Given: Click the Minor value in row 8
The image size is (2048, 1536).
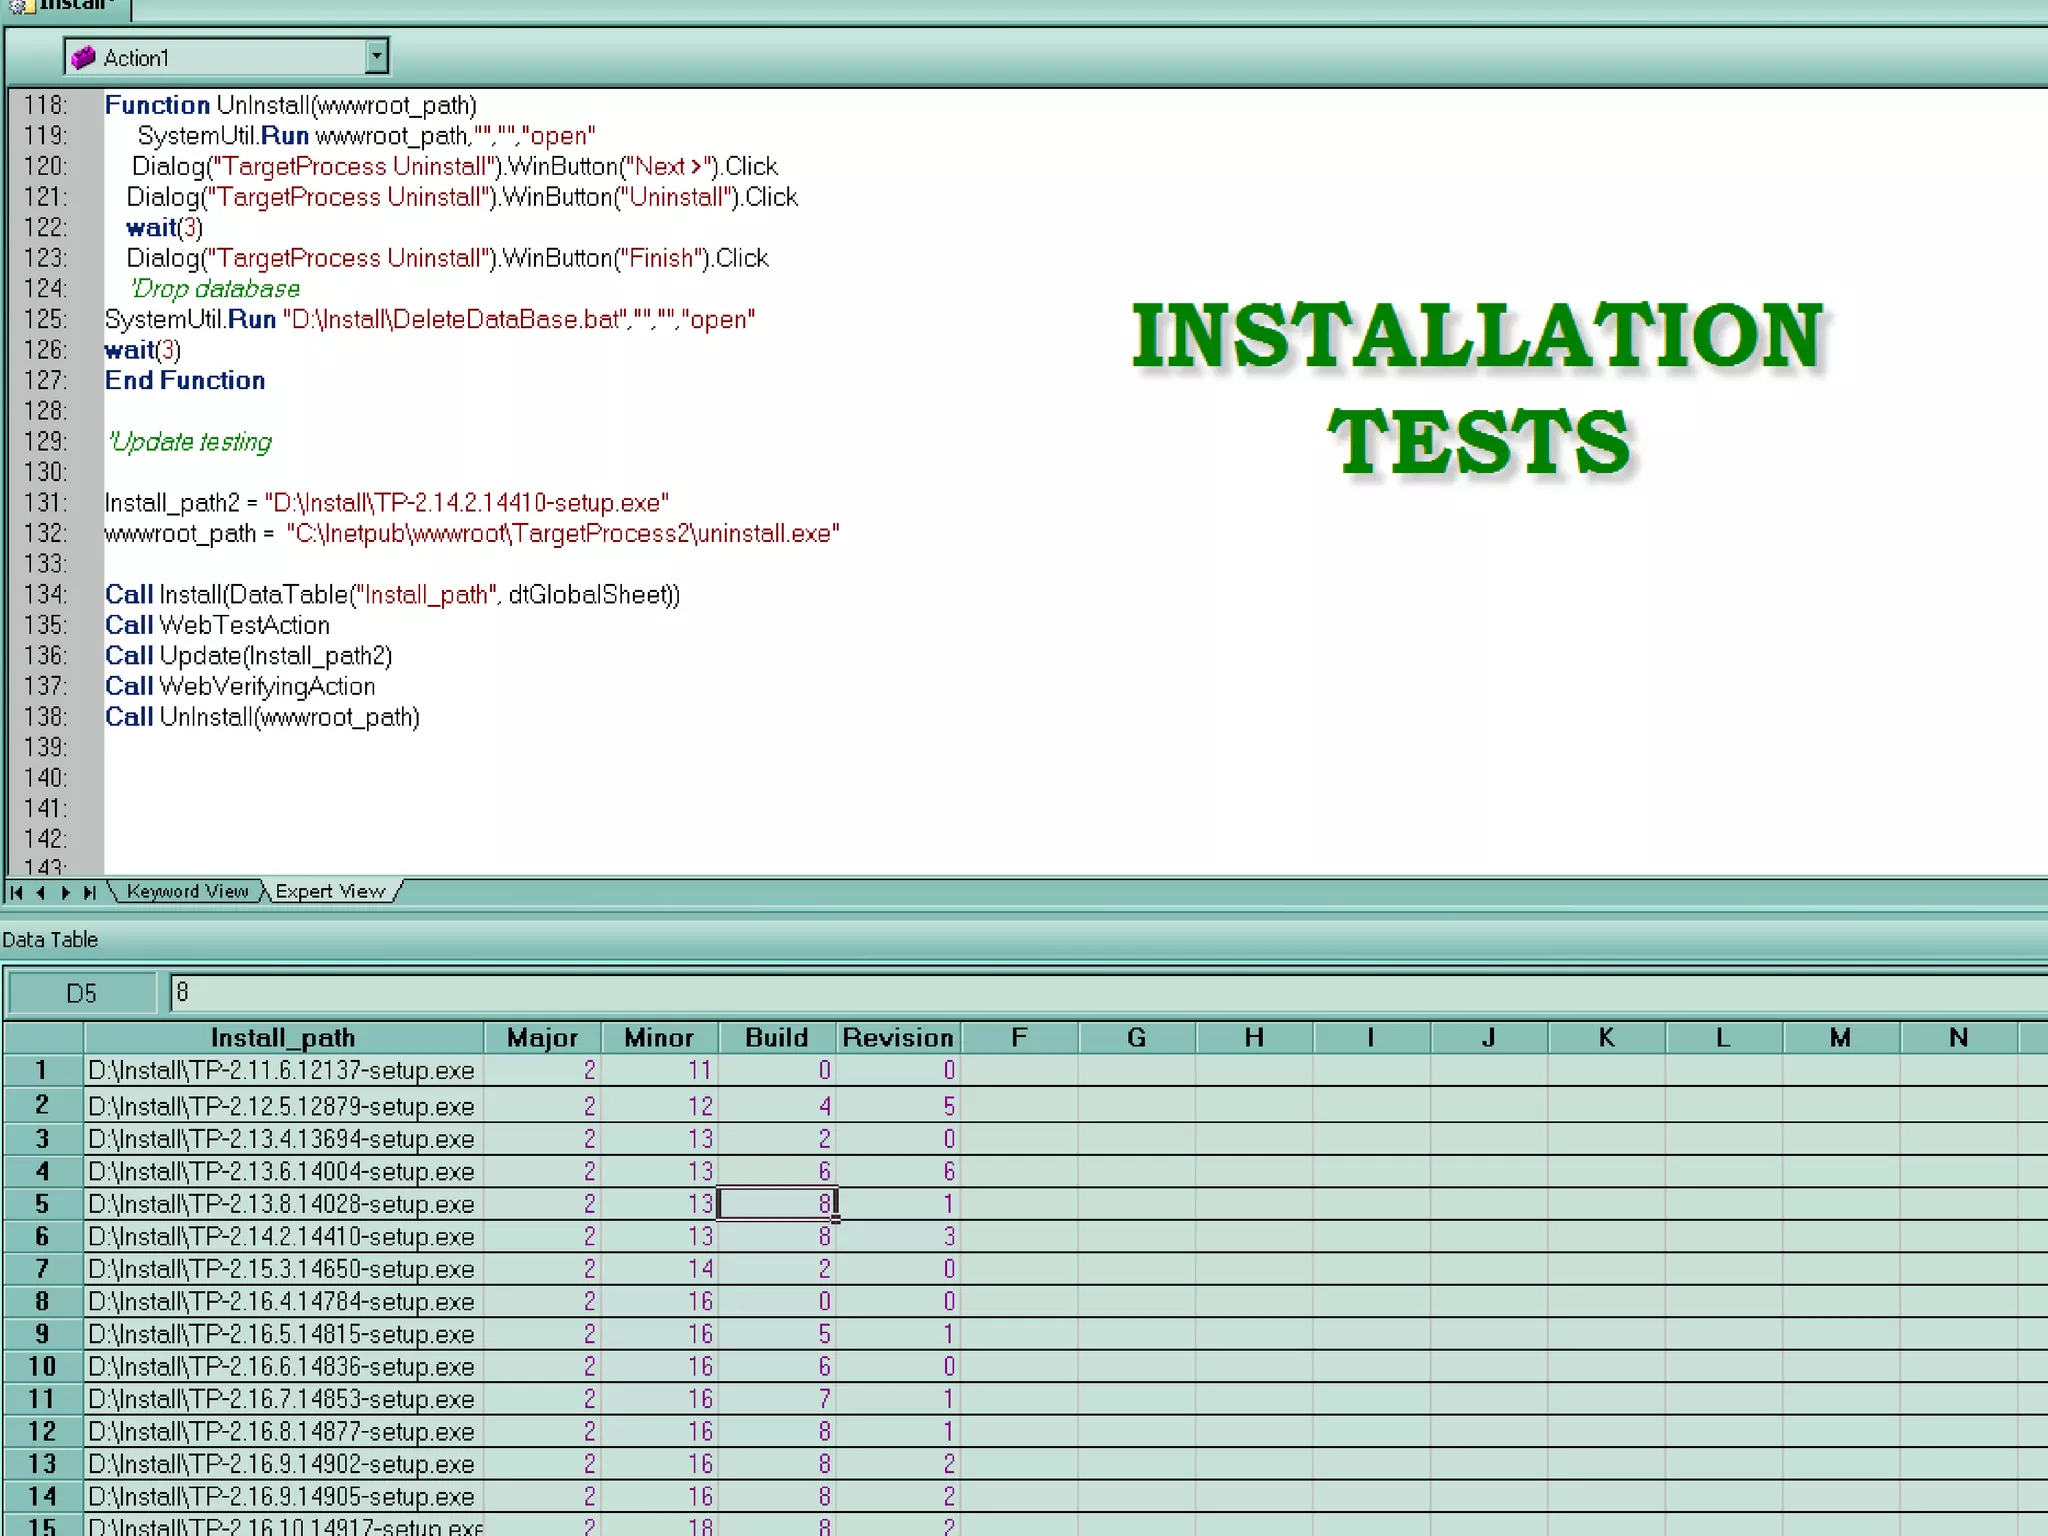Looking at the screenshot, I should point(699,1302).
